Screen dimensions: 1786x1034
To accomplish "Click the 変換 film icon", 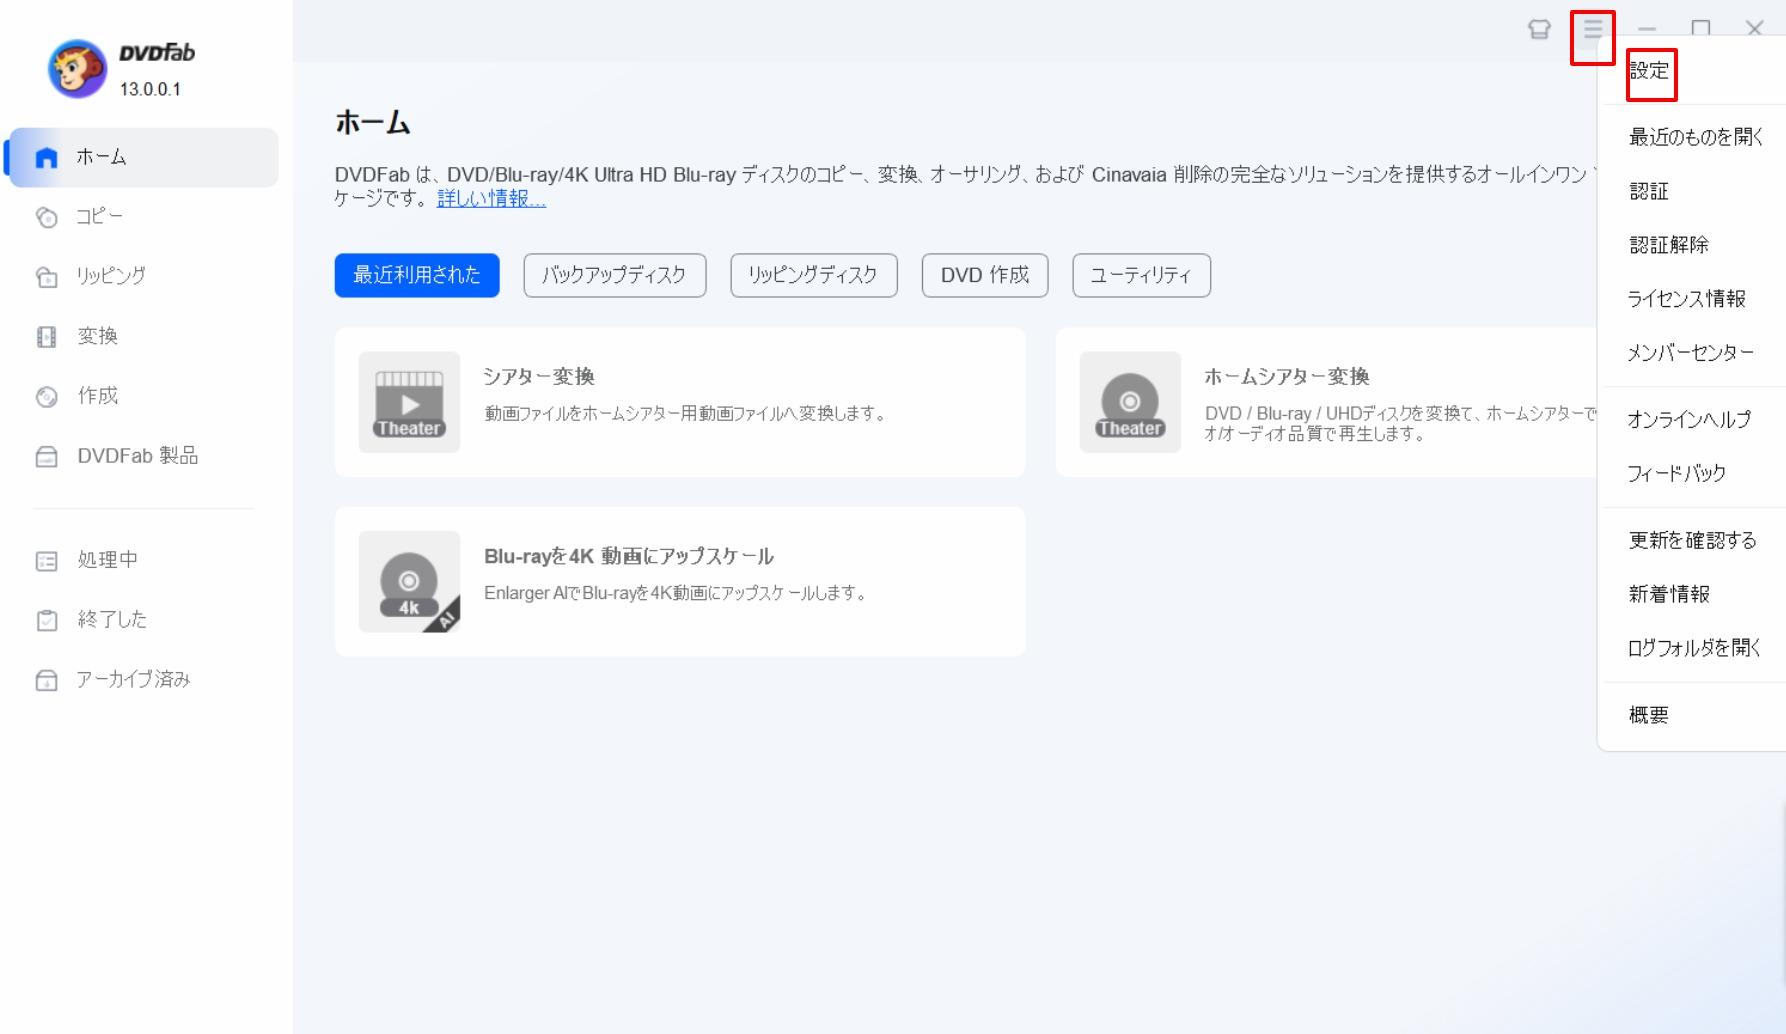I will 46,337.
